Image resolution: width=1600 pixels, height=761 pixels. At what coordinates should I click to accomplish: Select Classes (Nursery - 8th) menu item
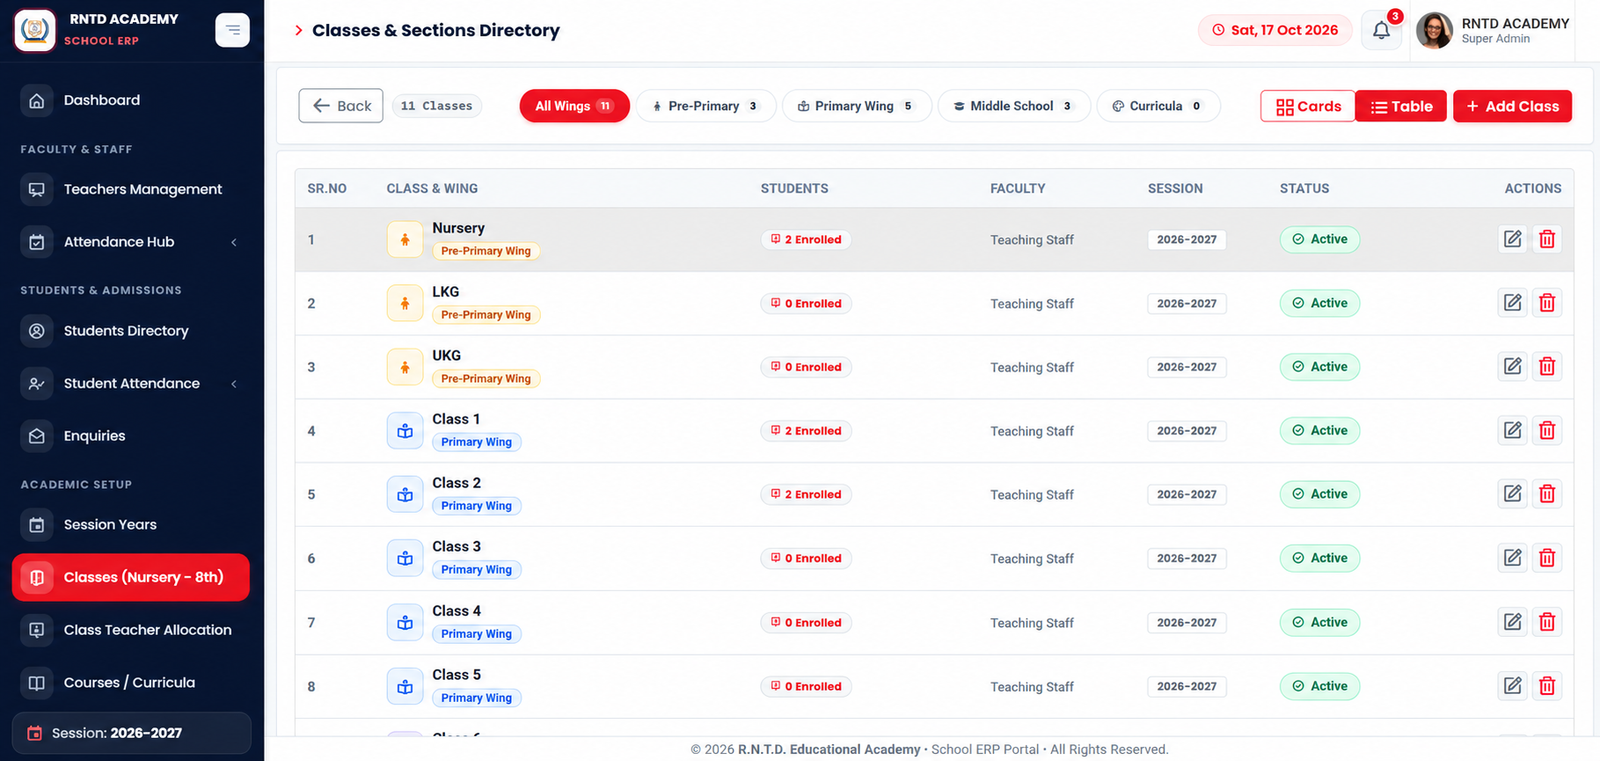coord(131,577)
